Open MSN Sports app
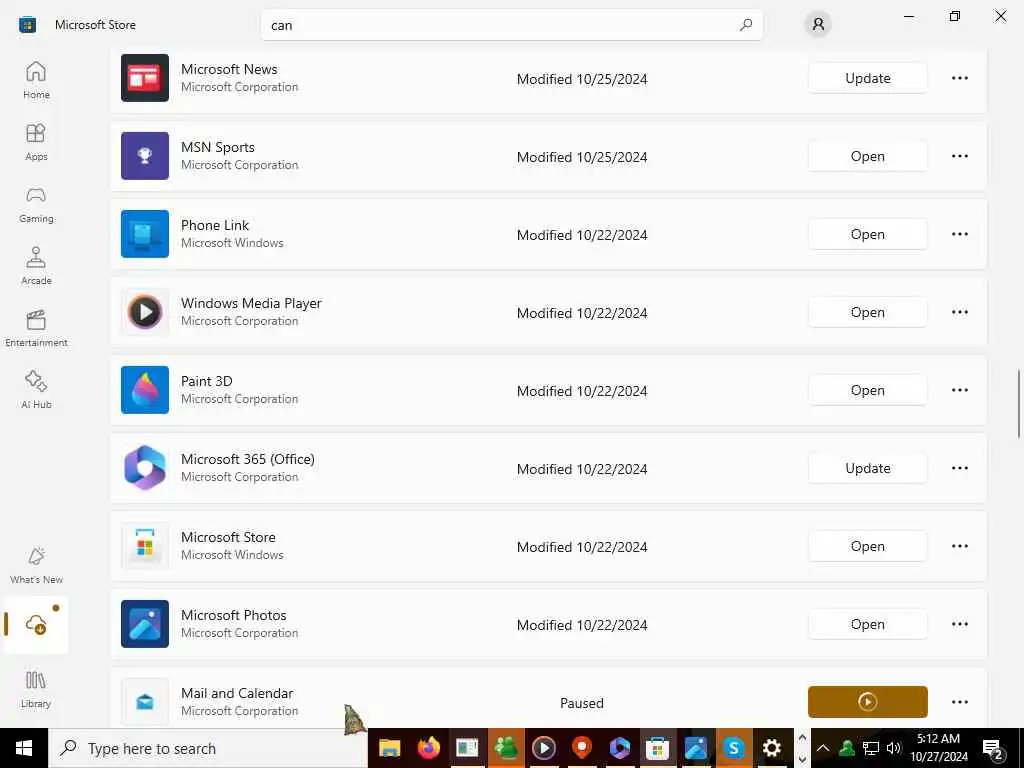This screenshot has height=768, width=1024. (x=867, y=156)
